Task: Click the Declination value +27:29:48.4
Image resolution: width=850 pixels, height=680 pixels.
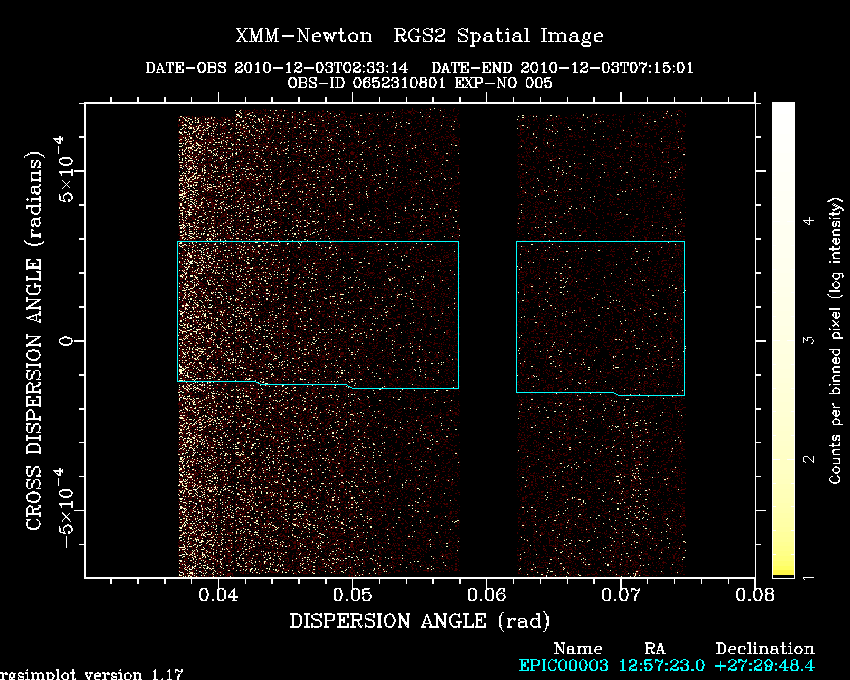Action: (764, 665)
